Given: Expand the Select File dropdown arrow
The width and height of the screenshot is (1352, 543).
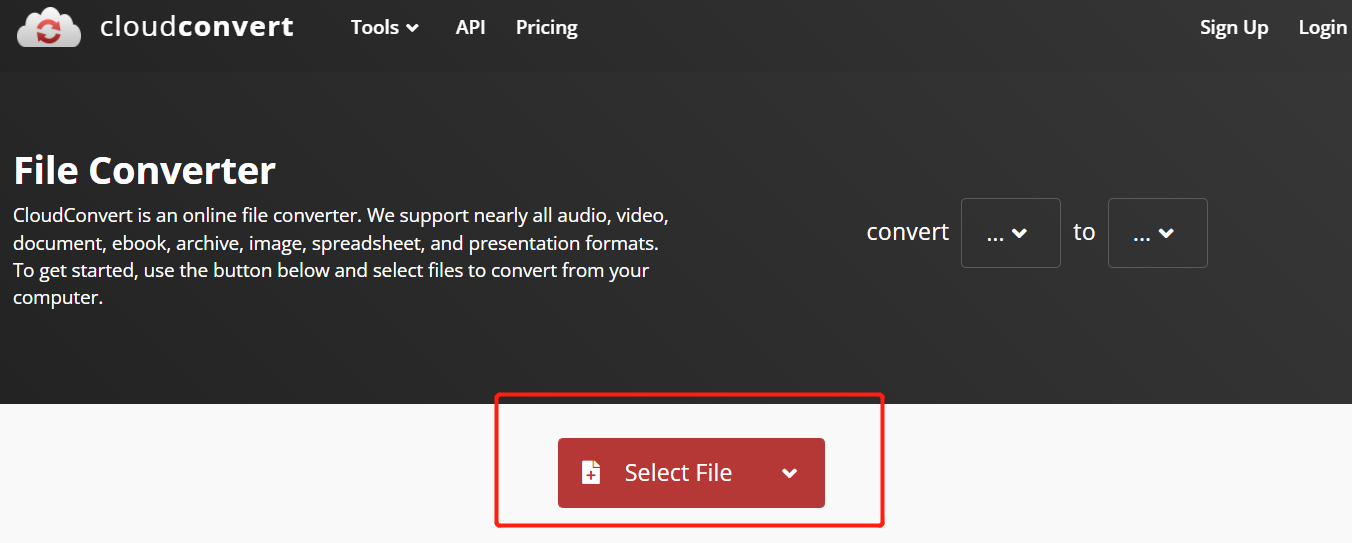Looking at the screenshot, I should coord(789,473).
